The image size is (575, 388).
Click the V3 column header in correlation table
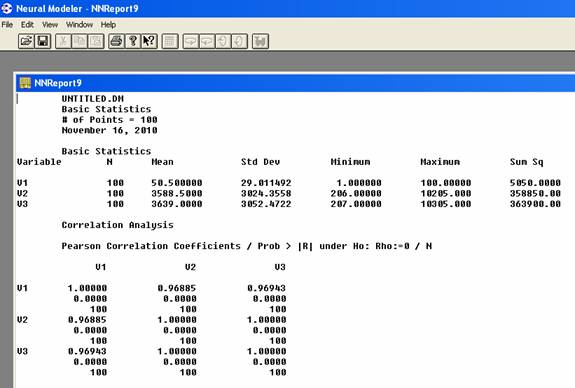pyautogui.click(x=280, y=267)
